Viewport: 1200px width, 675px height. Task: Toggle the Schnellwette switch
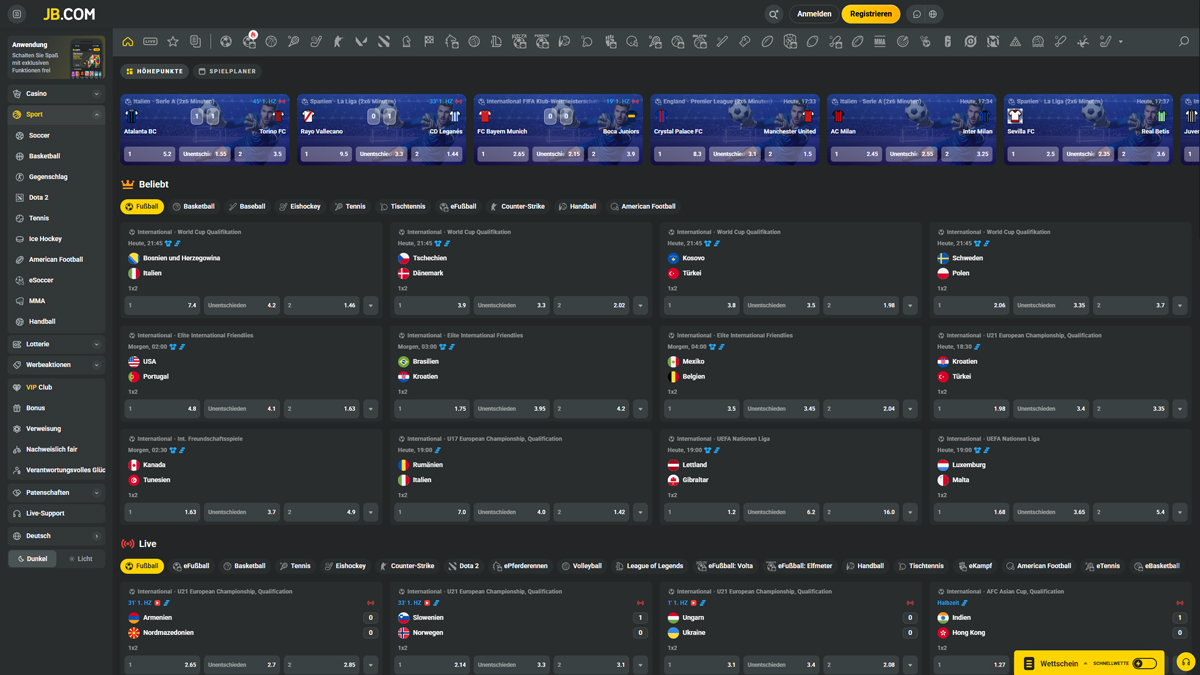coord(1145,663)
